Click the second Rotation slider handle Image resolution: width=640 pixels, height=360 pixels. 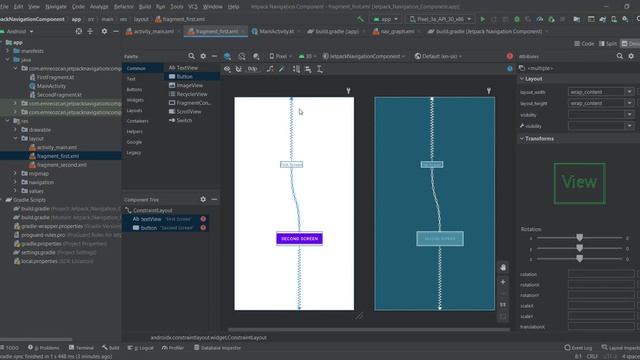580,248
